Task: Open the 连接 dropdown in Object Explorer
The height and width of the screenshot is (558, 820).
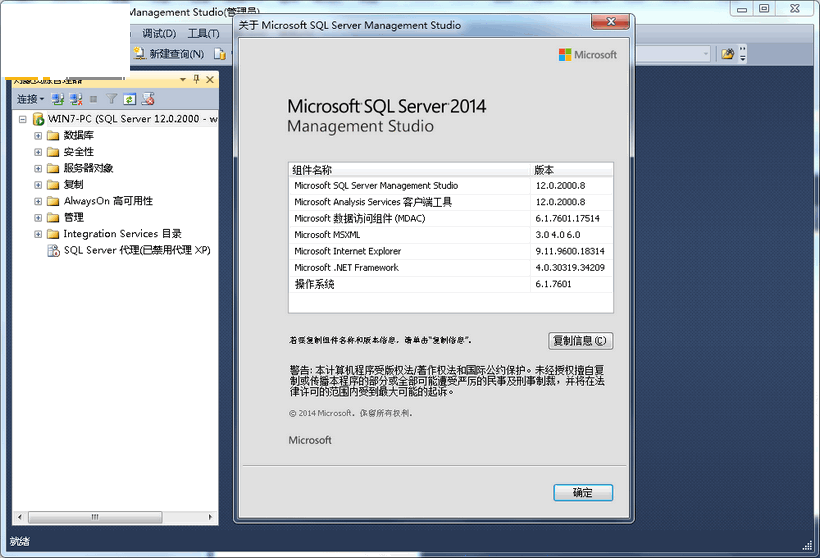Action: (30, 99)
